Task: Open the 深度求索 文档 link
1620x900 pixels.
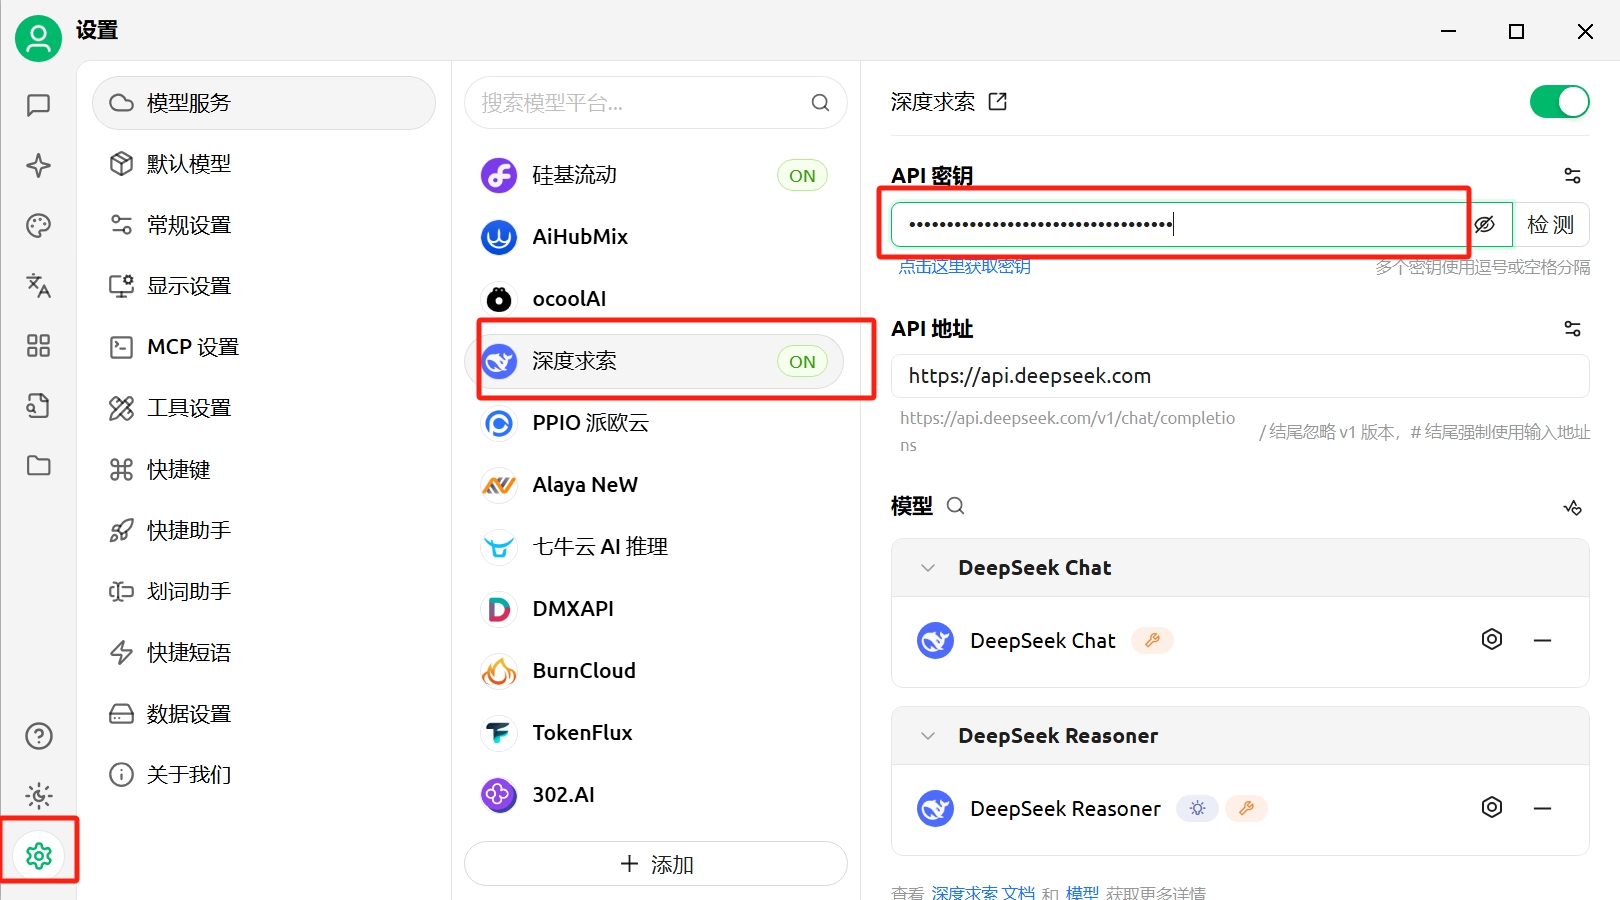Action: [x=983, y=892]
